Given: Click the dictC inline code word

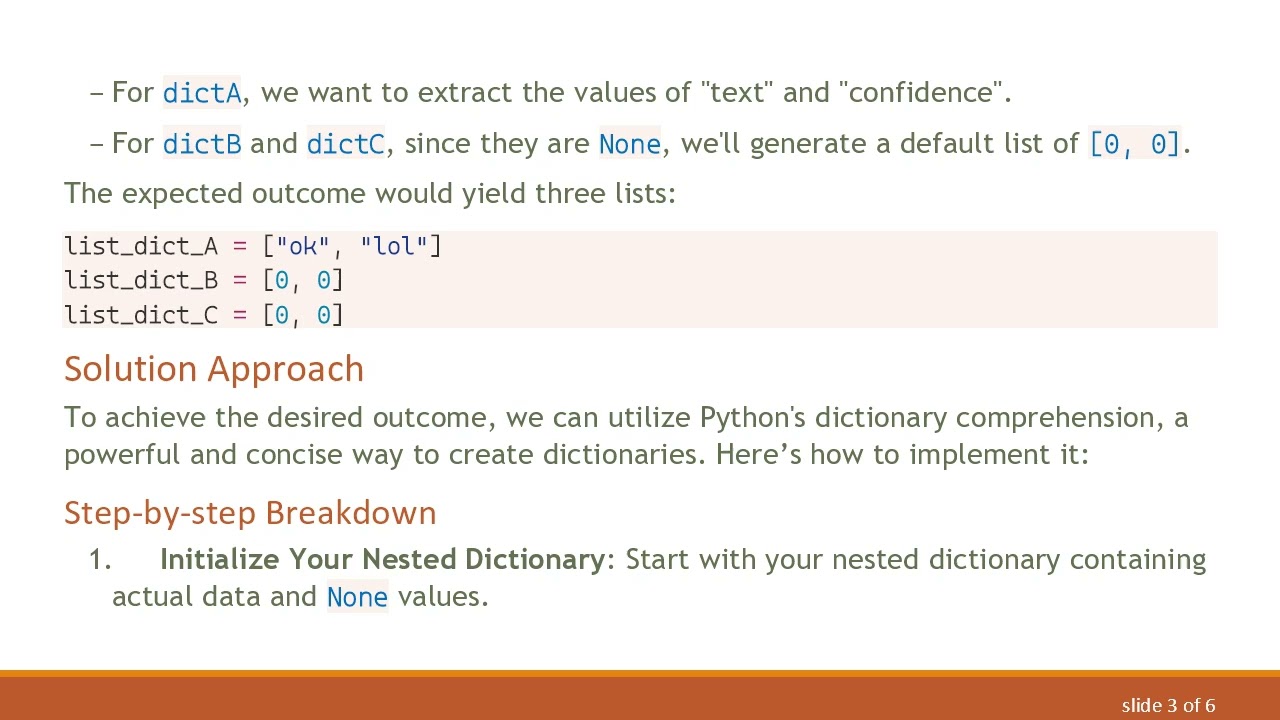Looking at the screenshot, I should (x=345, y=144).
